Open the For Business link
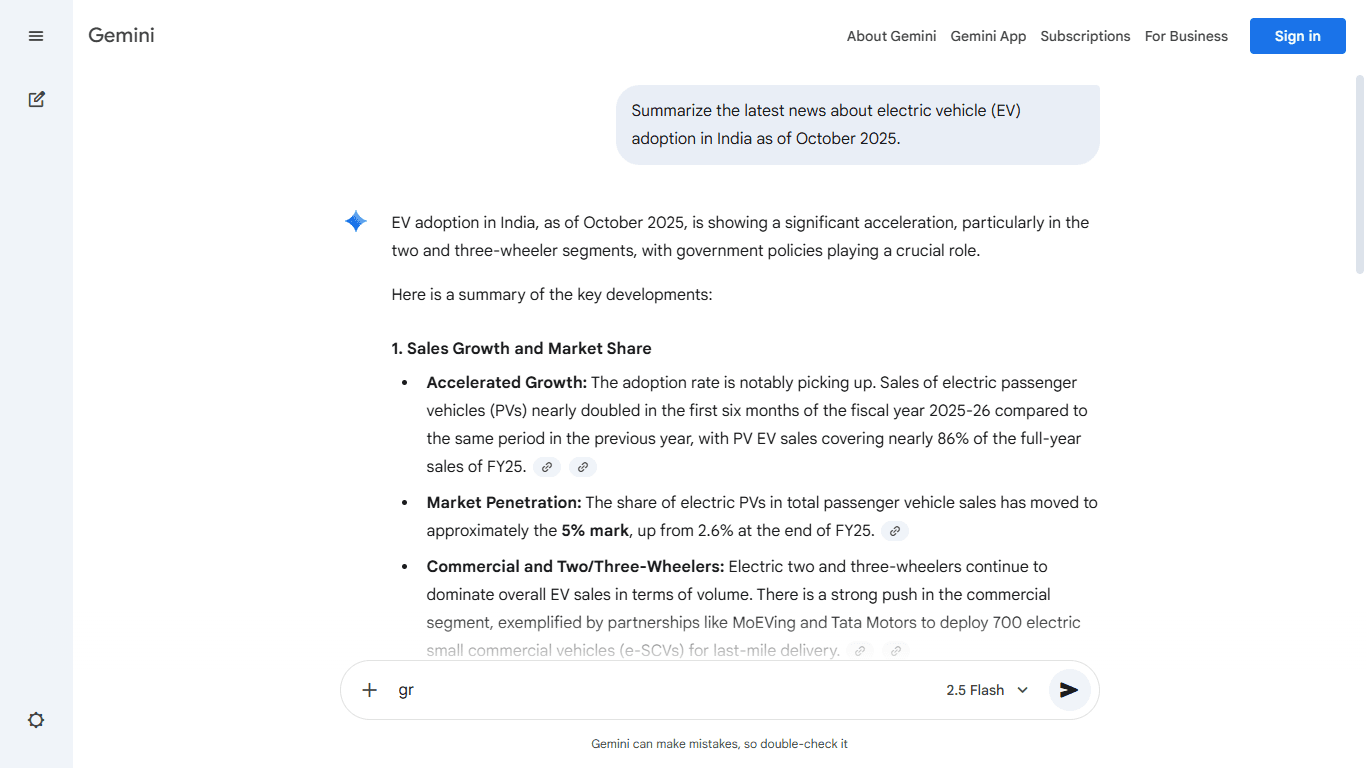Image resolution: width=1366 pixels, height=768 pixels. pyautogui.click(x=1186, y=36)
